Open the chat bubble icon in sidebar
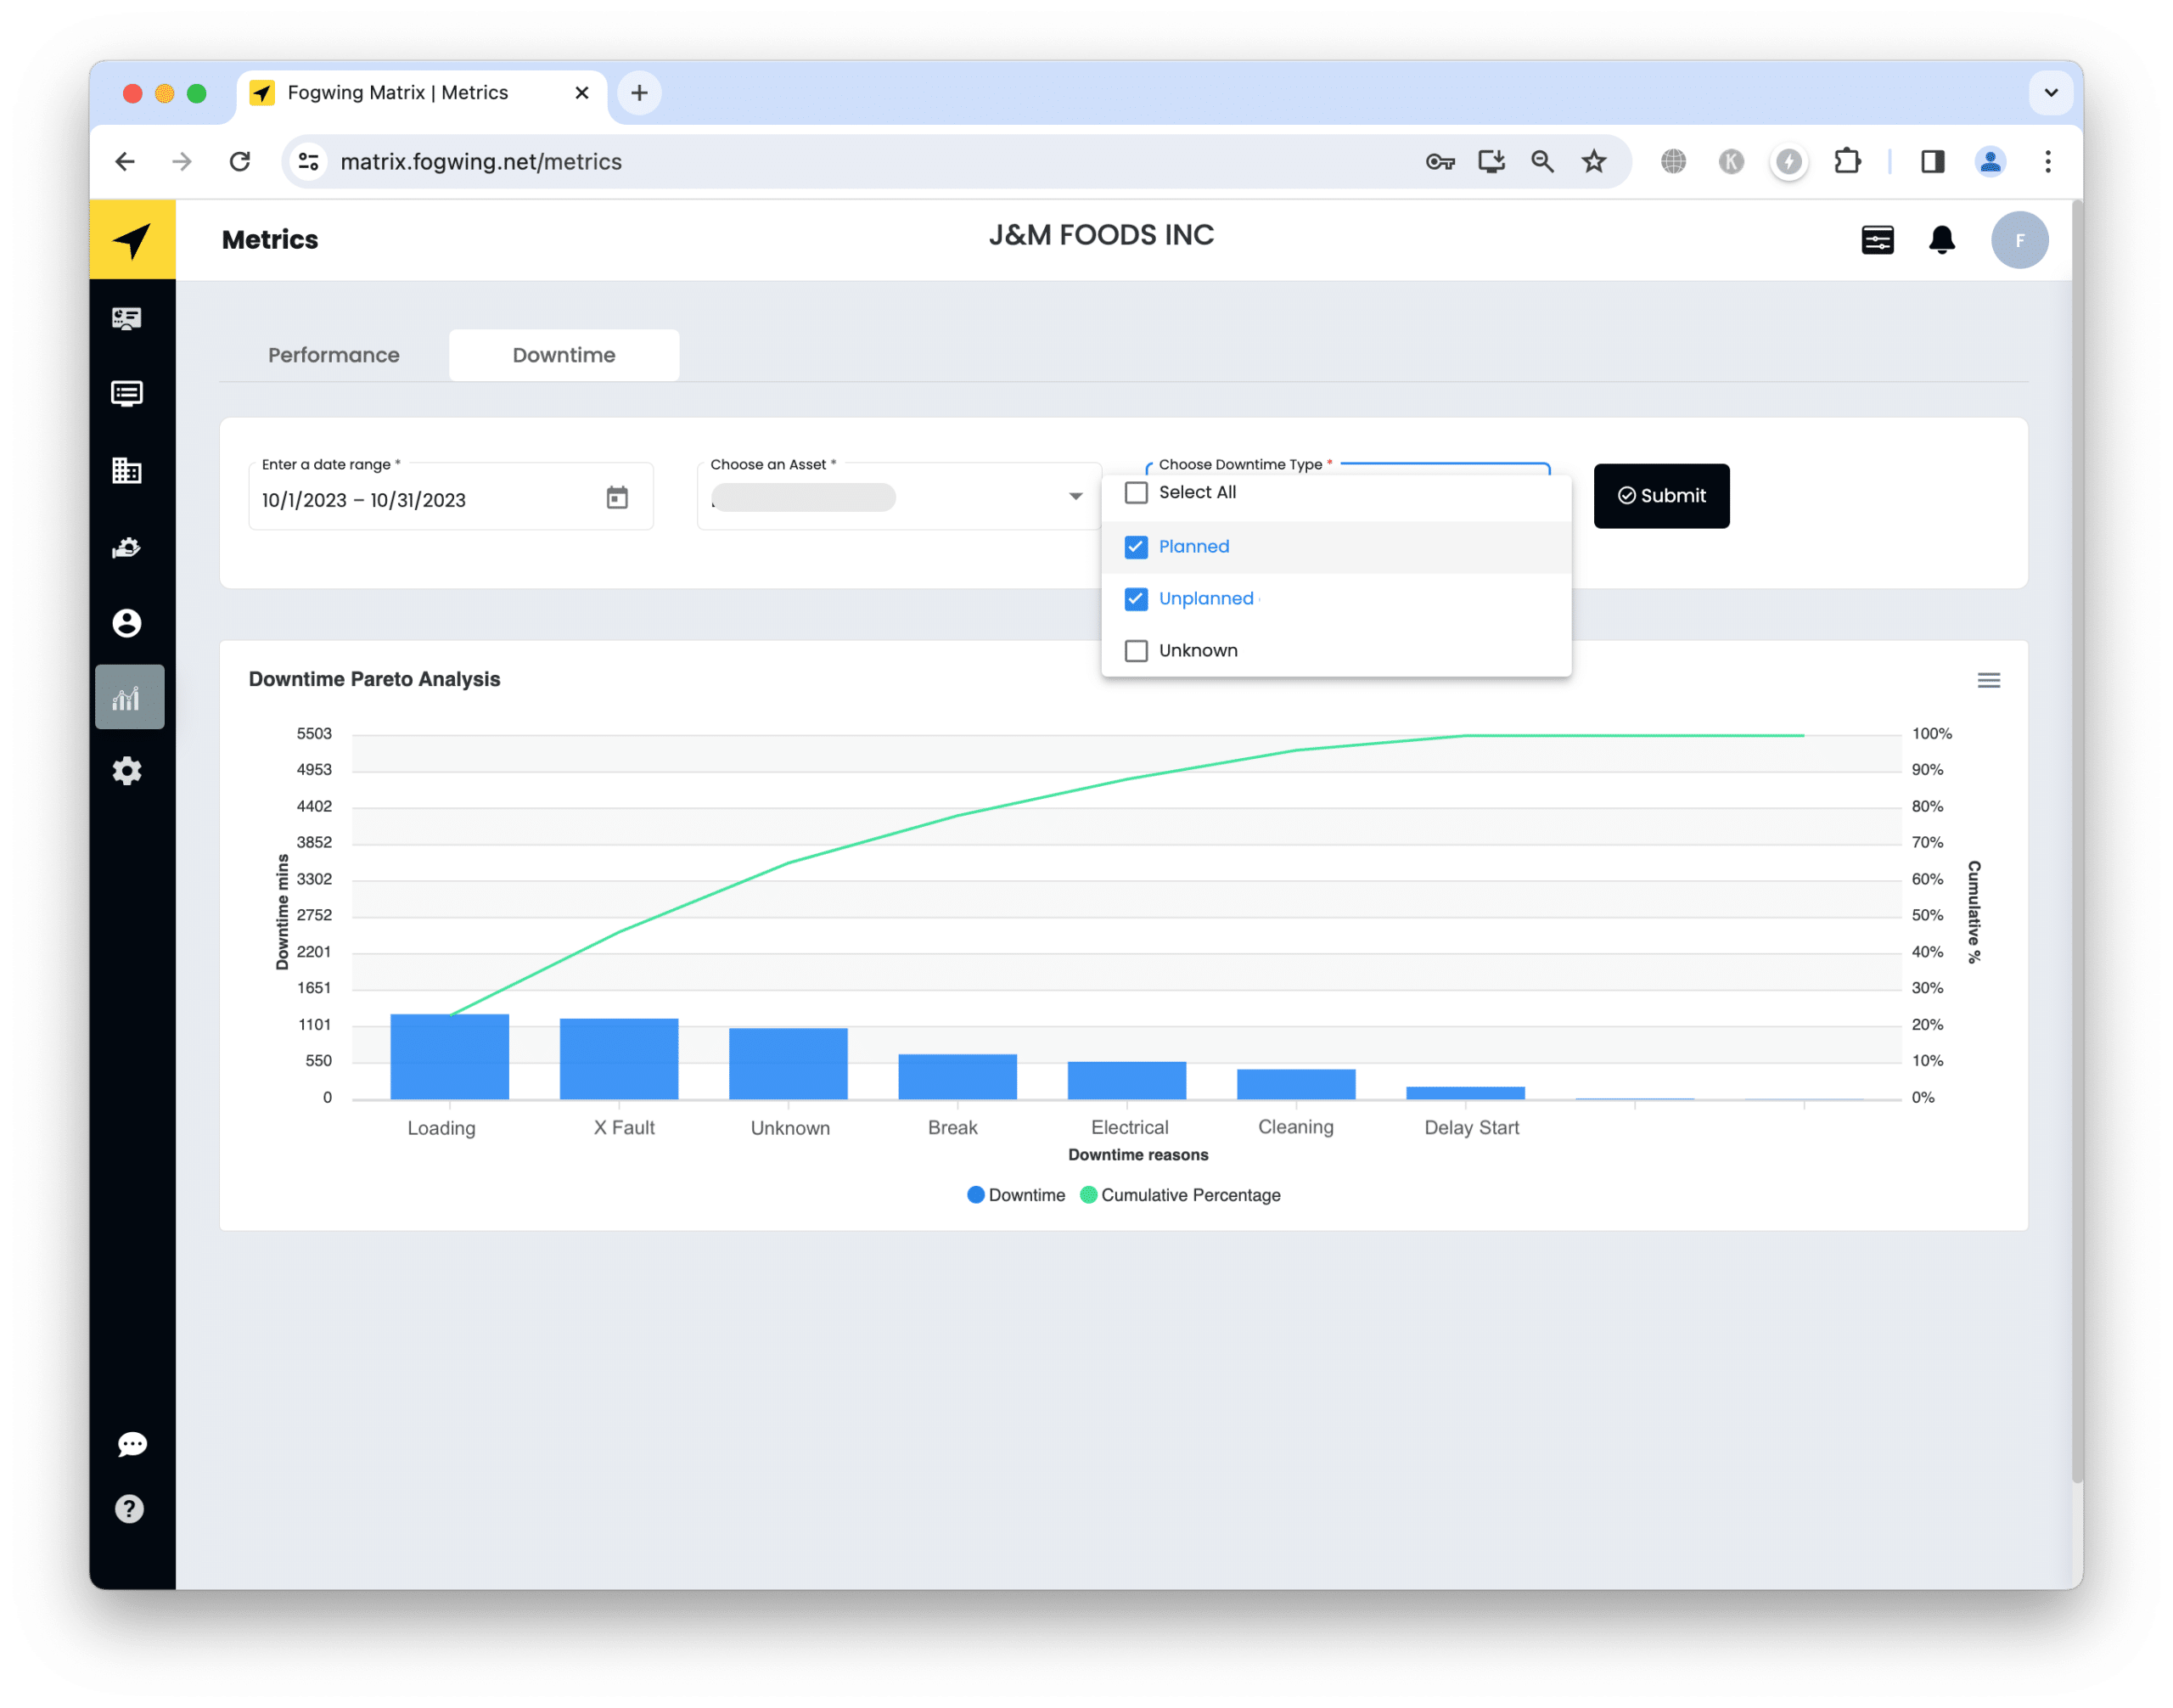This screenshot has height=1708, width=2173. (131, 1446)
